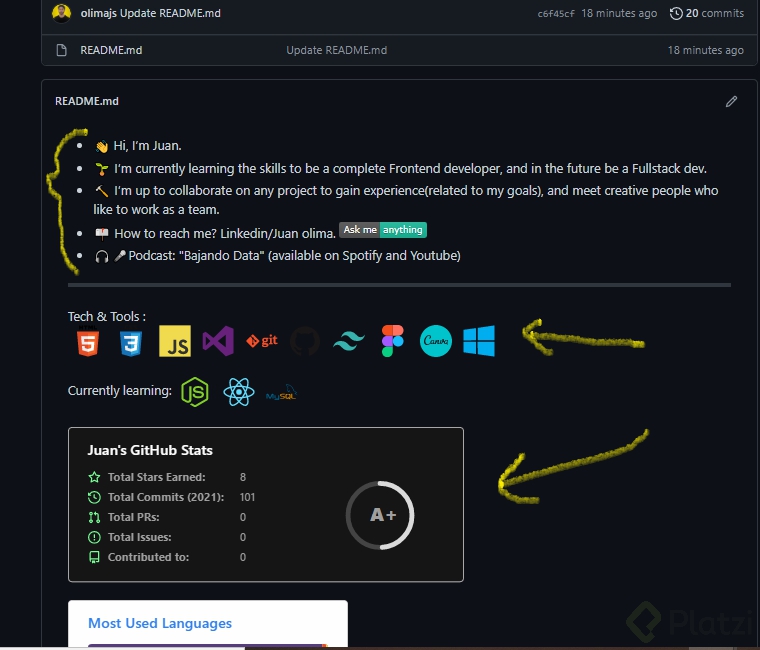Click the Windows logo icon
760x650 pixels.
click(479, 341)
